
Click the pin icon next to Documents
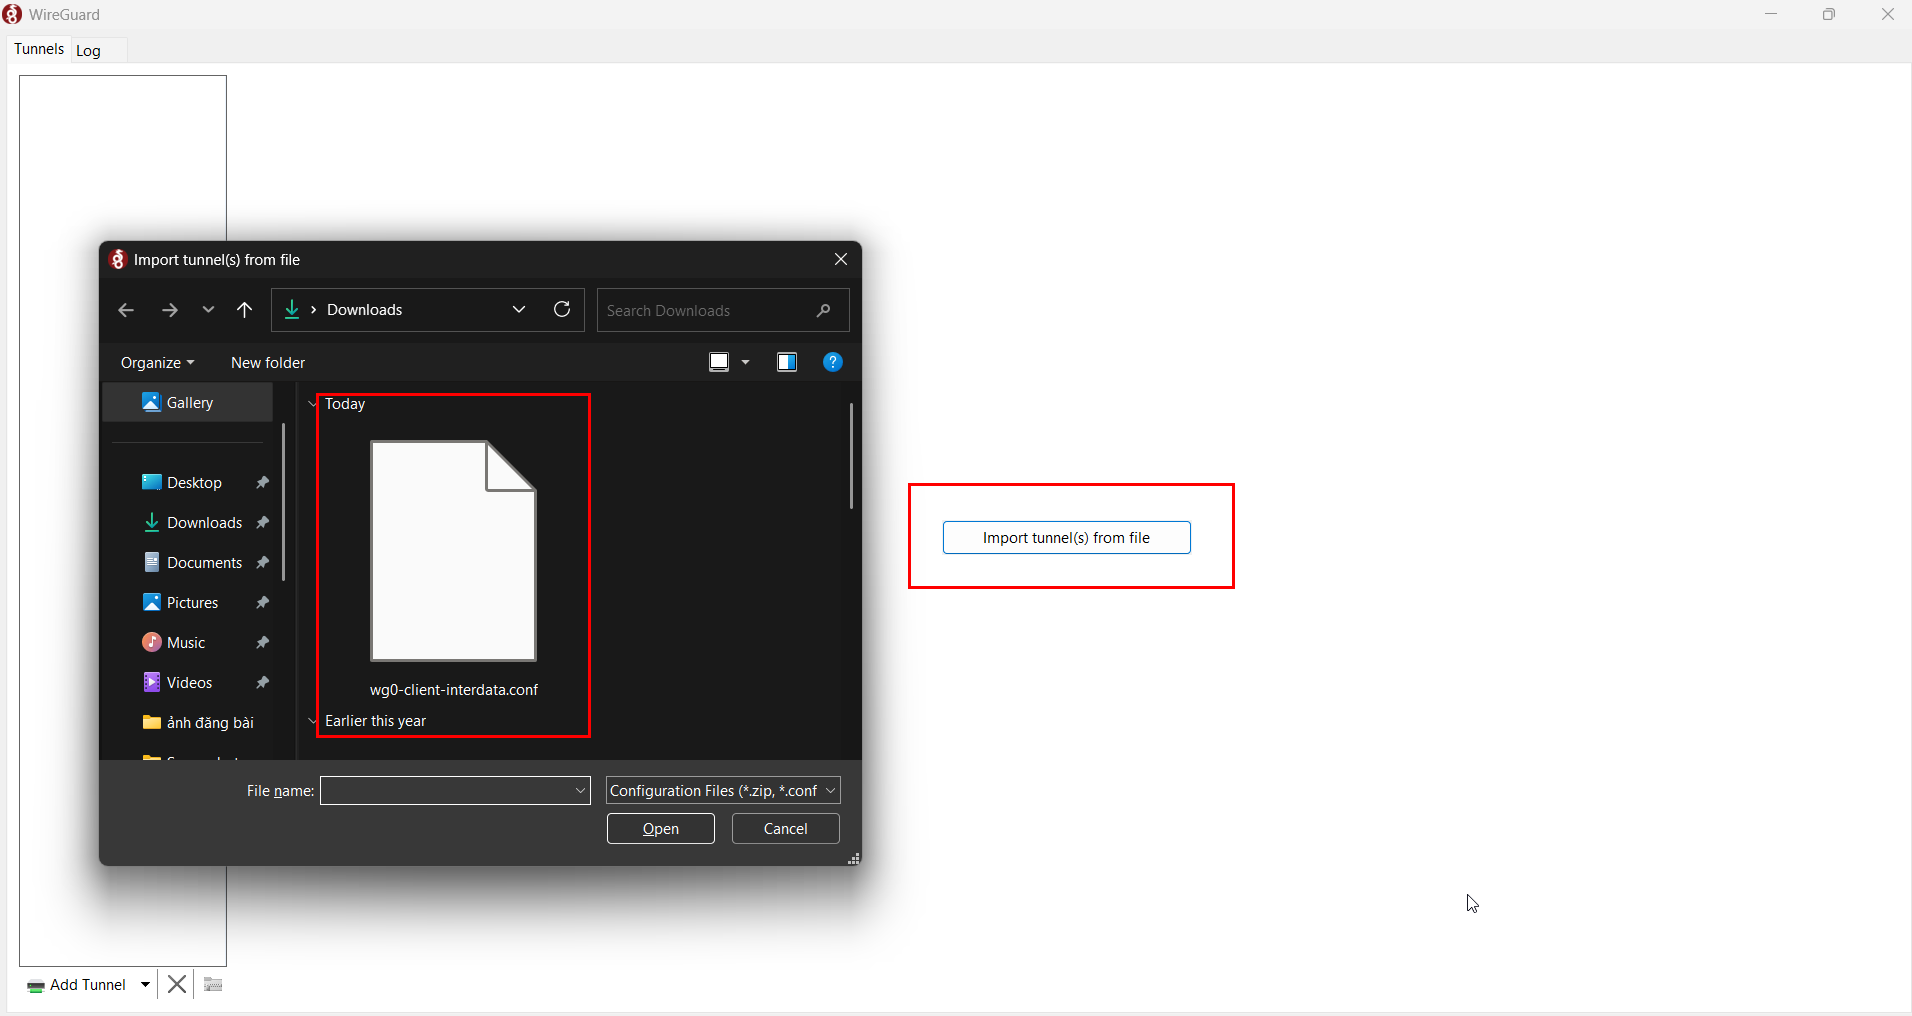pyautogui.click(x=262, y=563)
